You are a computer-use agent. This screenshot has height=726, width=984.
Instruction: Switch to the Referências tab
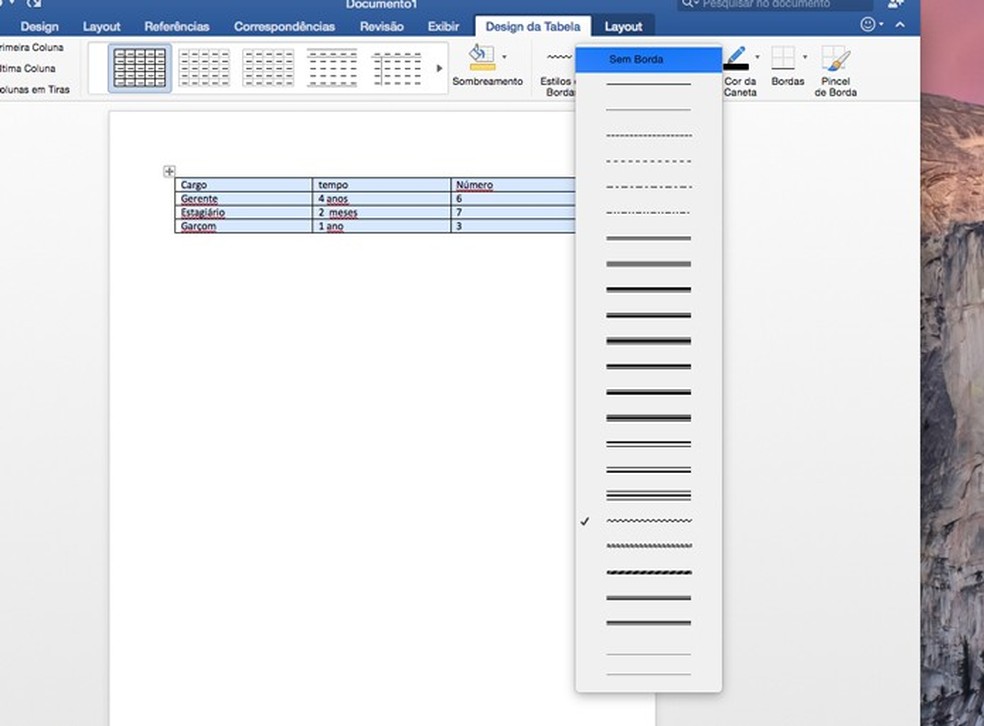(x=176, y=26)
